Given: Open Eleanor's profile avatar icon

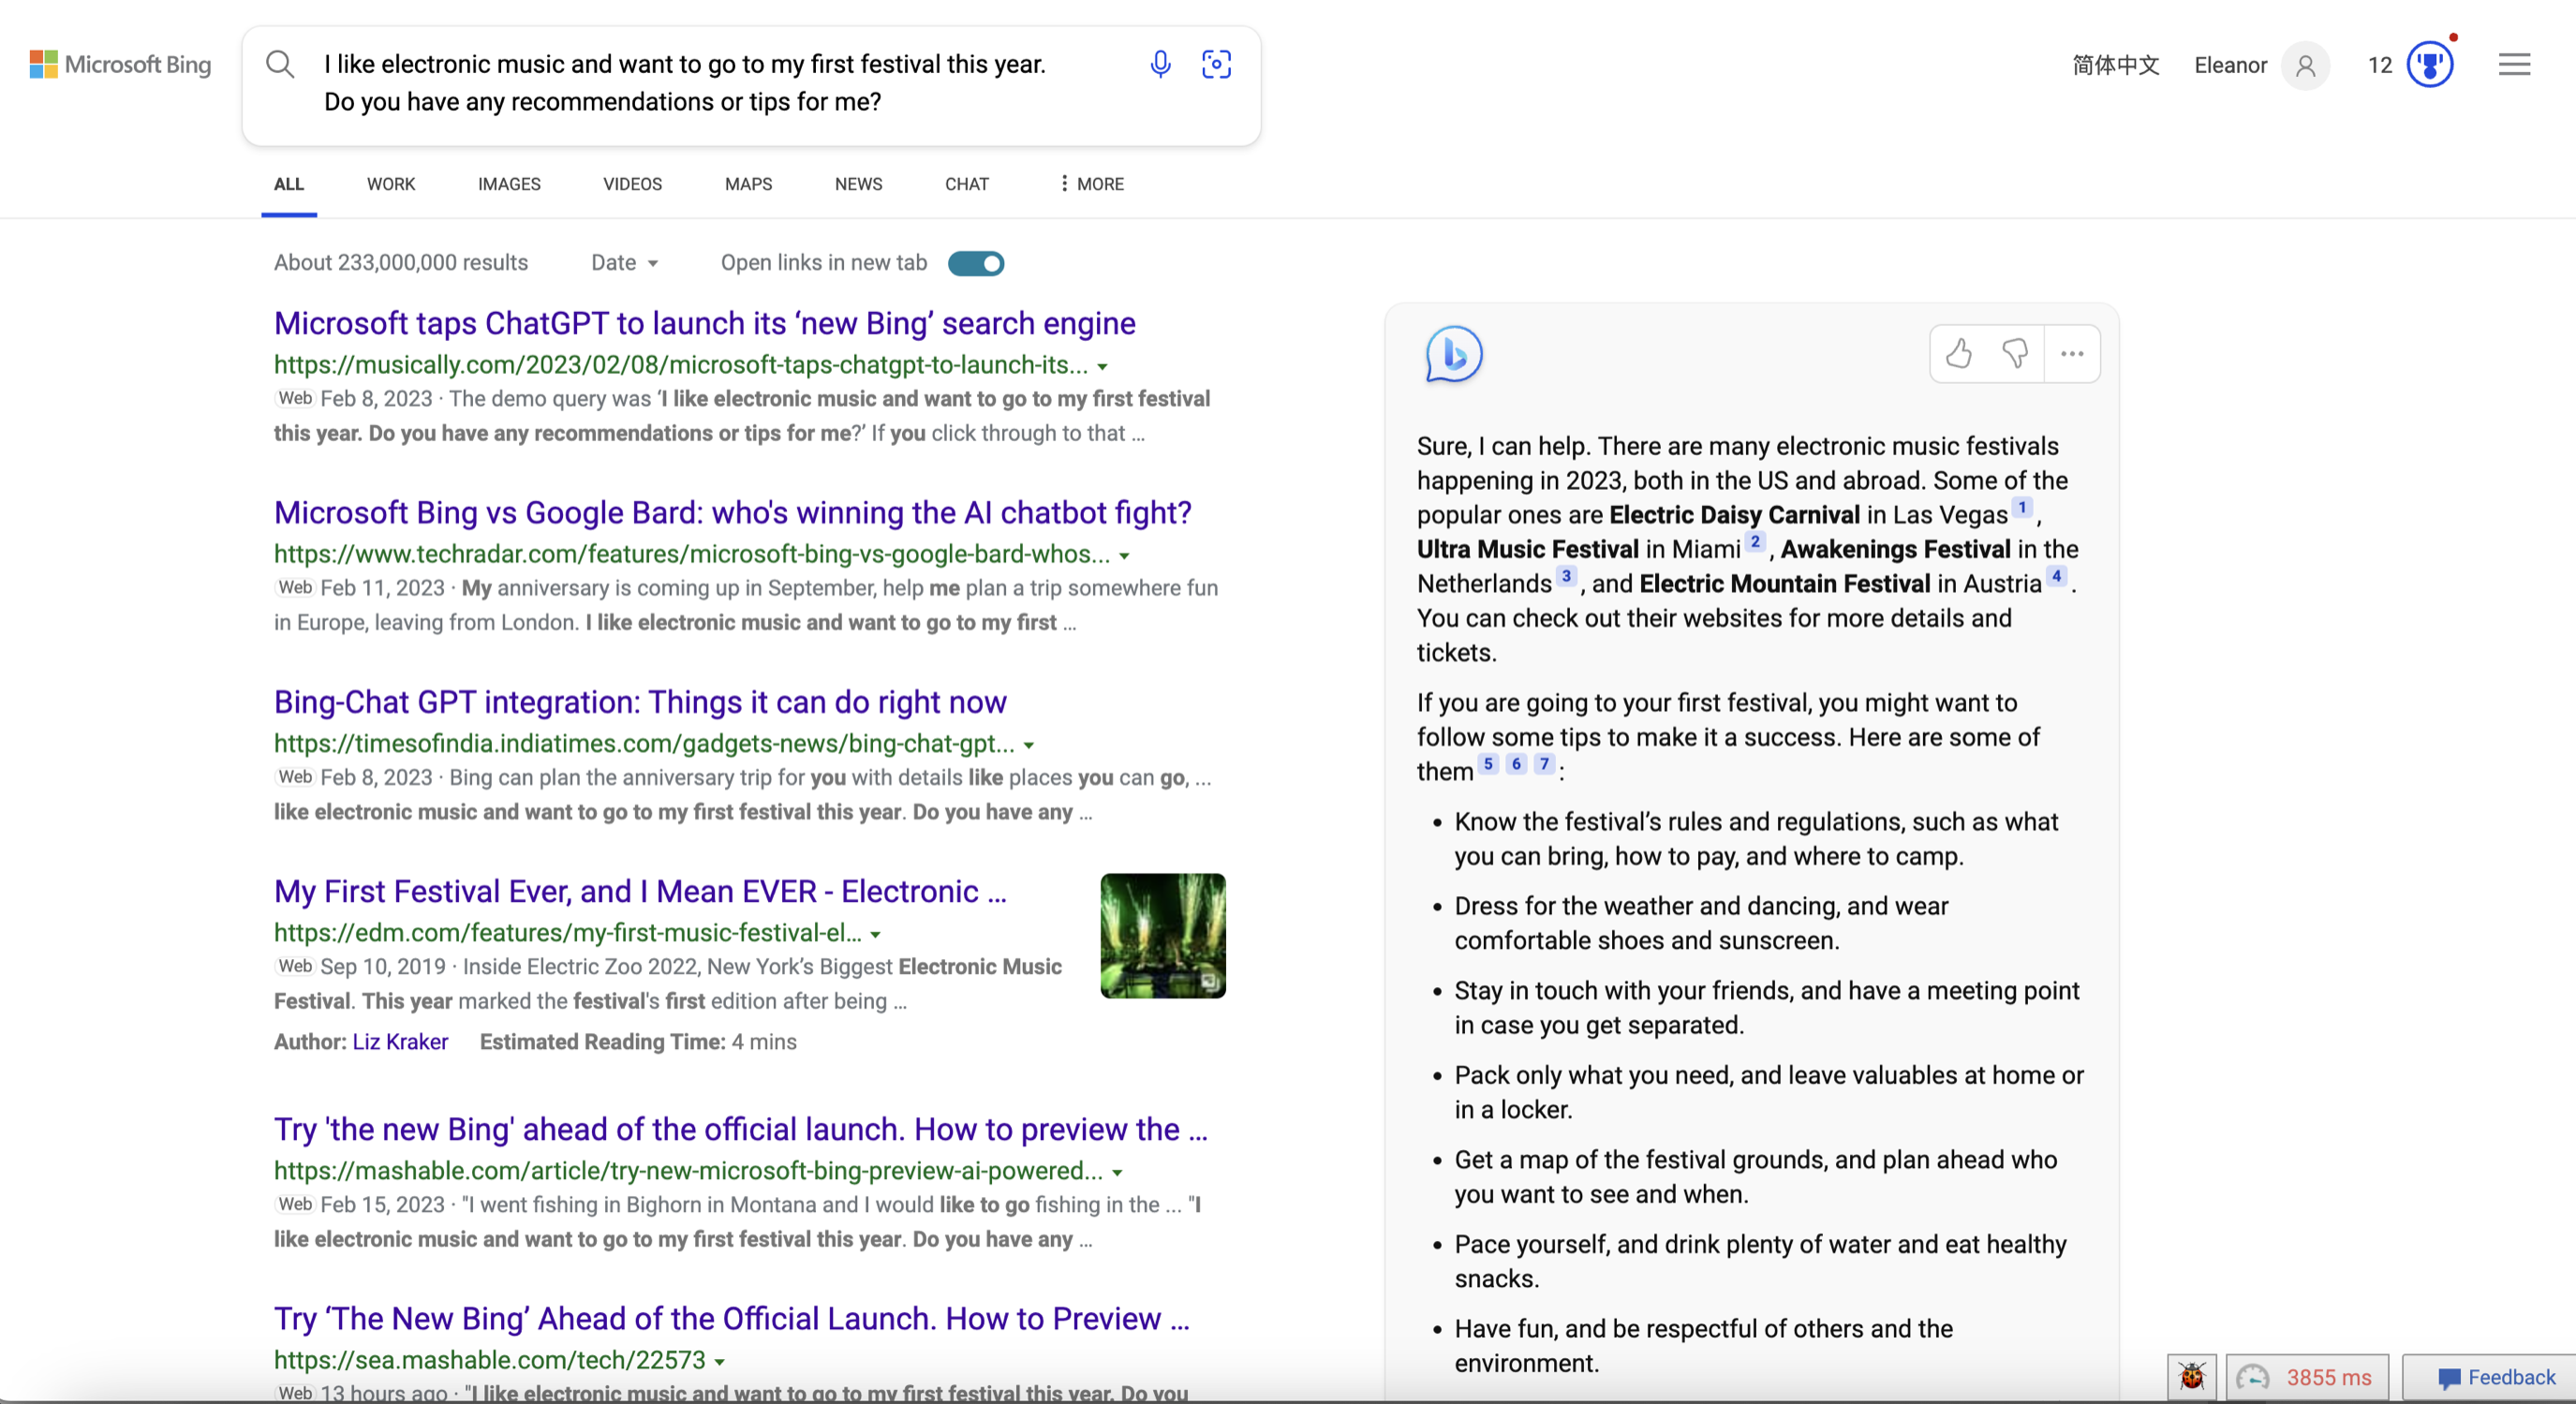Looking at the screenshot, I should (x=2305, y=66).
